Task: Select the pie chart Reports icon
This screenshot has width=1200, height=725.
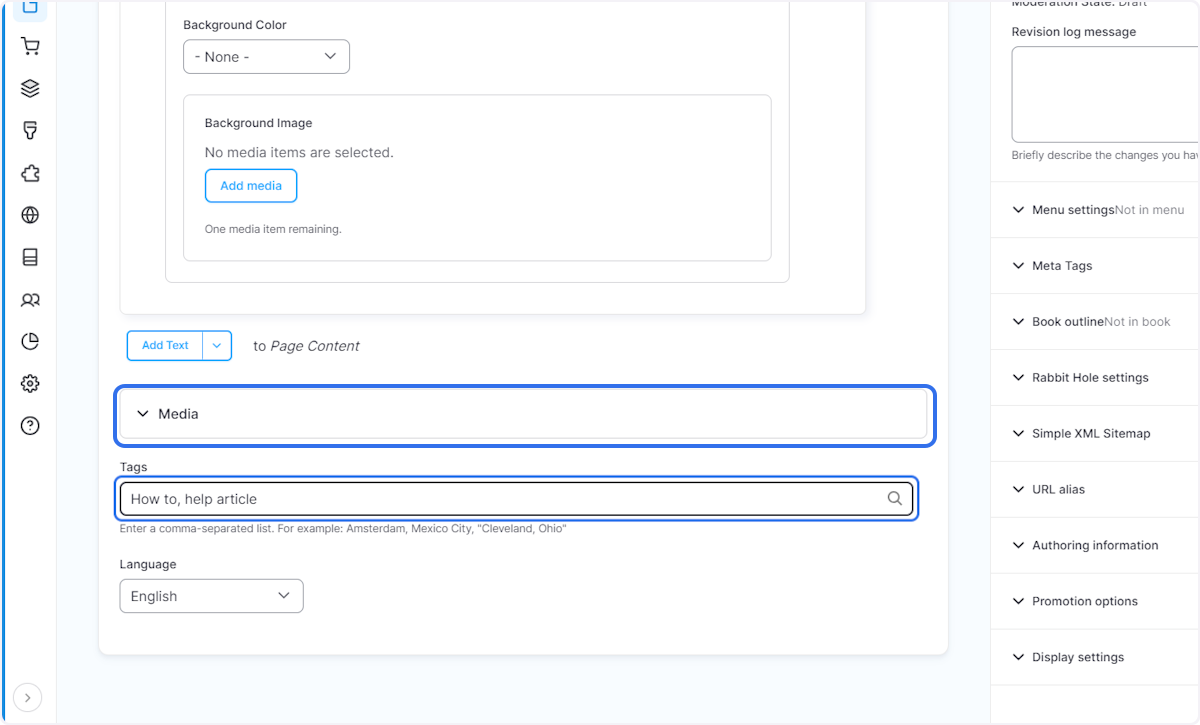Action: coord(29,341)
